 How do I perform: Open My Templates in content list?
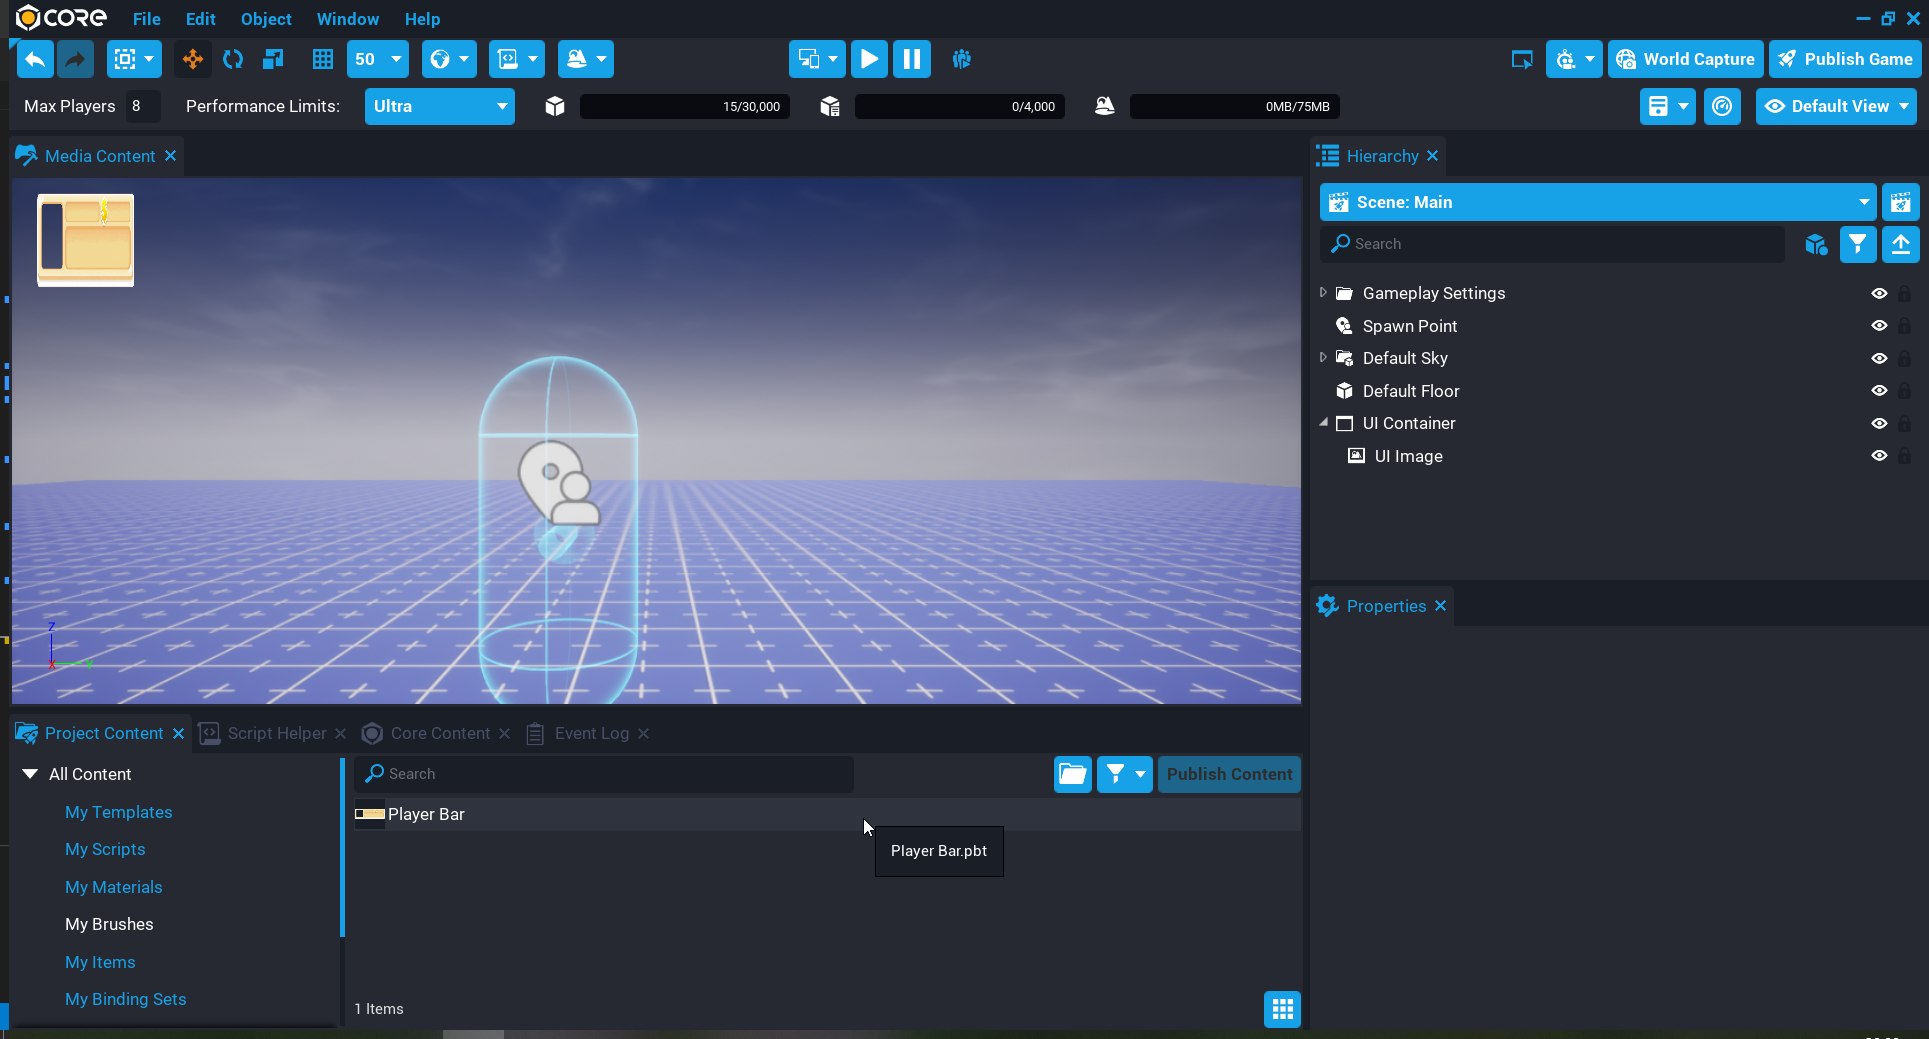tap(118, 812)
